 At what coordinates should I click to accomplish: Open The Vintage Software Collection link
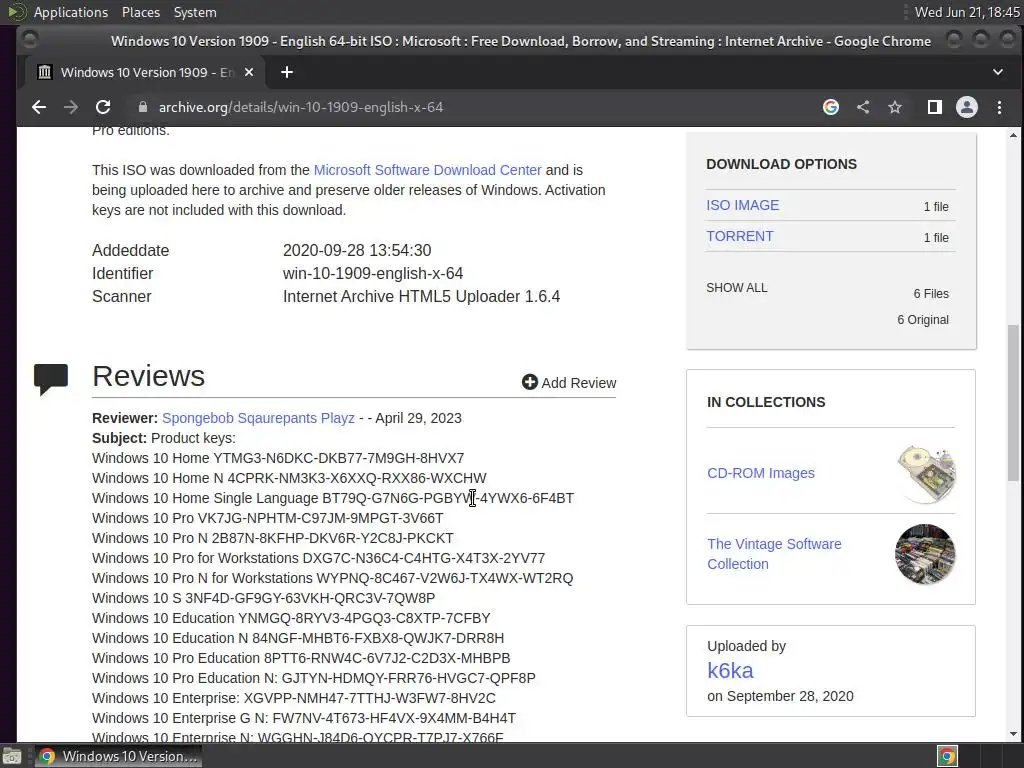774,554
